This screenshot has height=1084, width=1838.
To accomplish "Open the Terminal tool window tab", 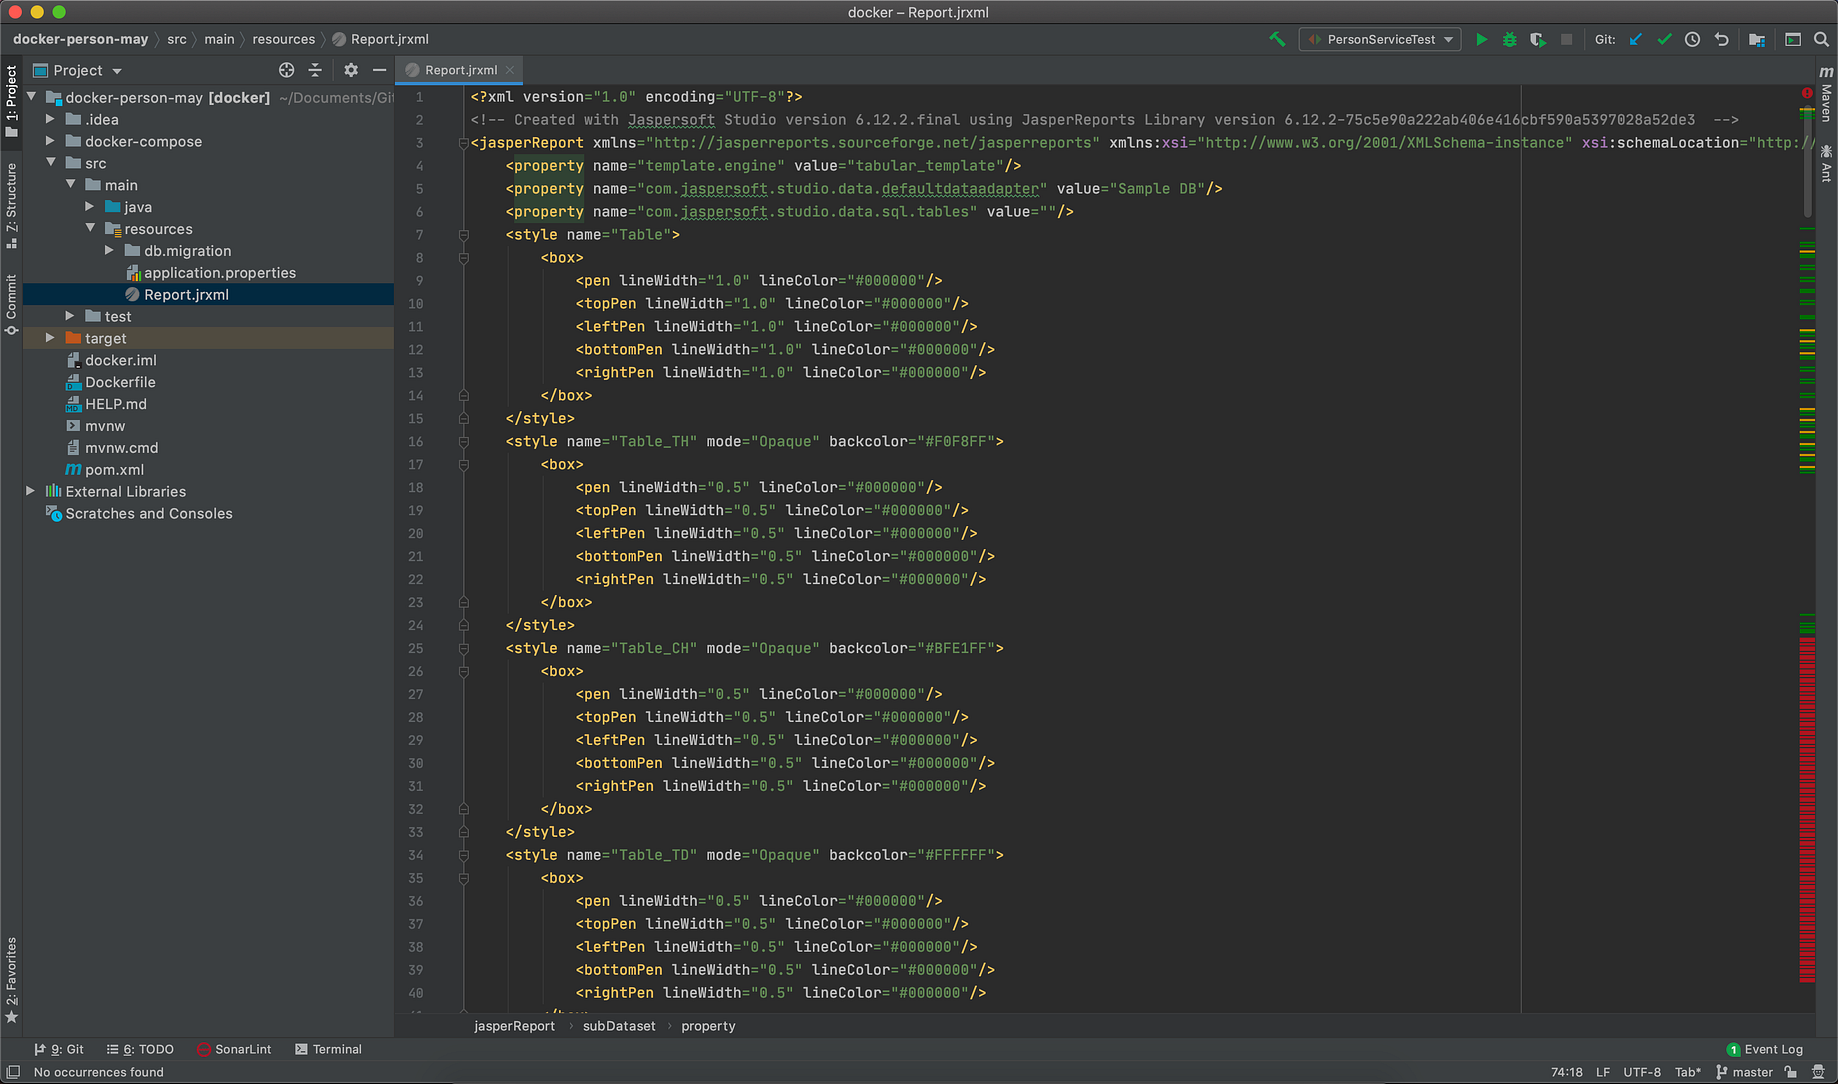I will (328, 1049).
